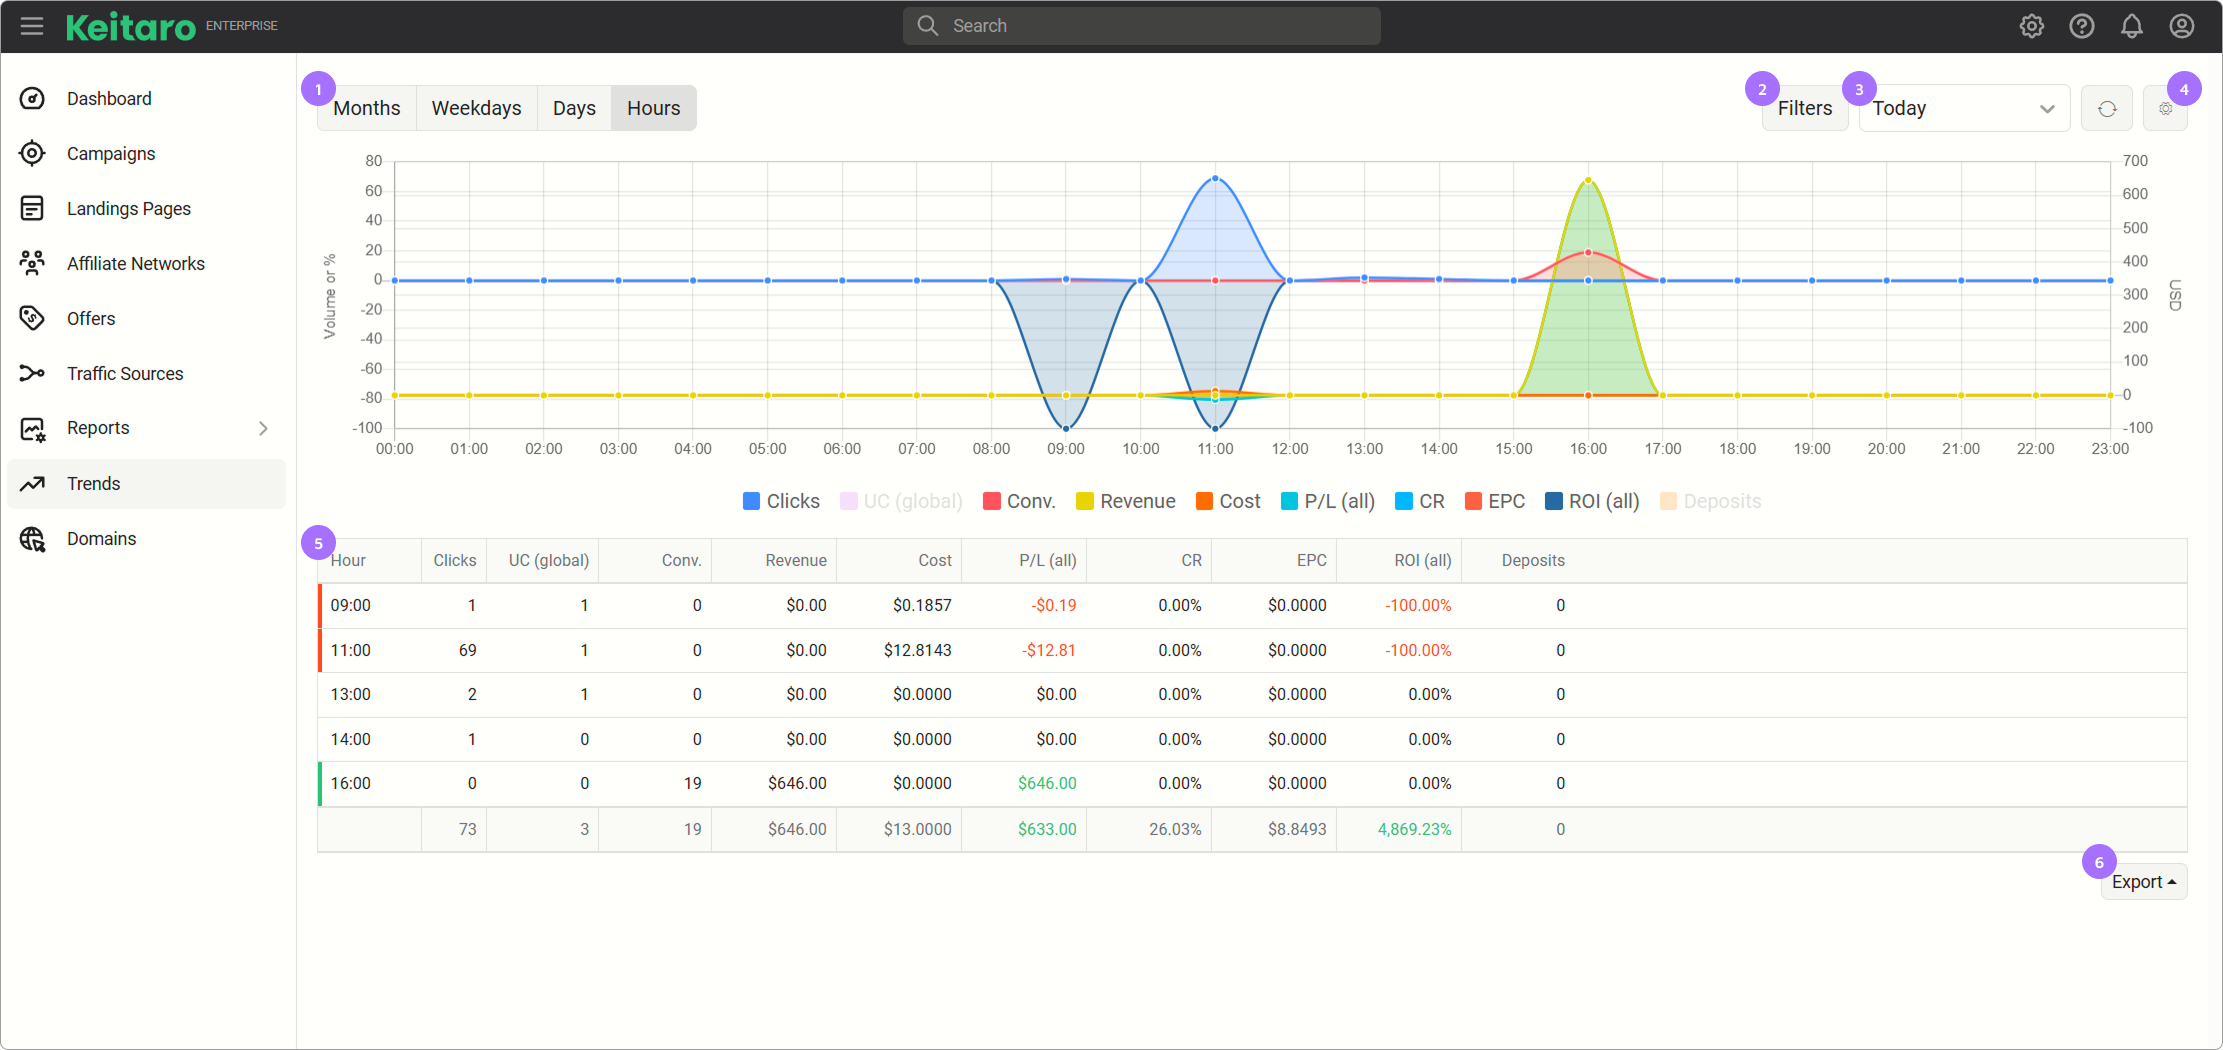Image resolution: width=2223 pixels, height=1050 pixels.
Task: Open the Export dropdown
Action: tap(2144, 882)
